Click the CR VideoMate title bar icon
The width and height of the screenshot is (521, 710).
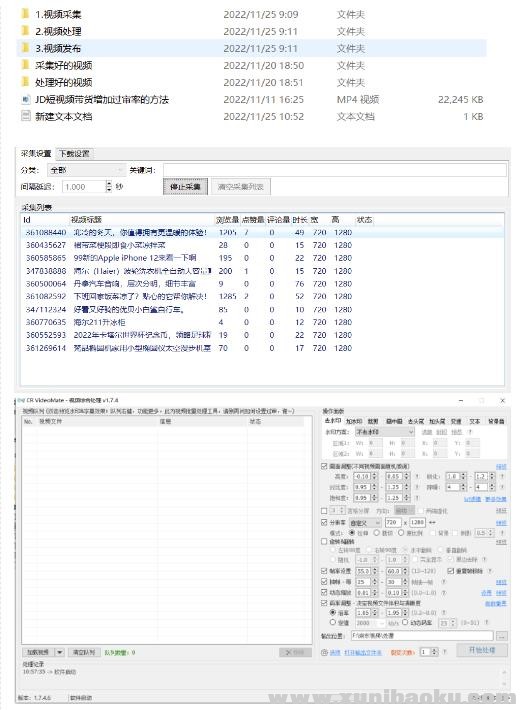tap(21, 400)
